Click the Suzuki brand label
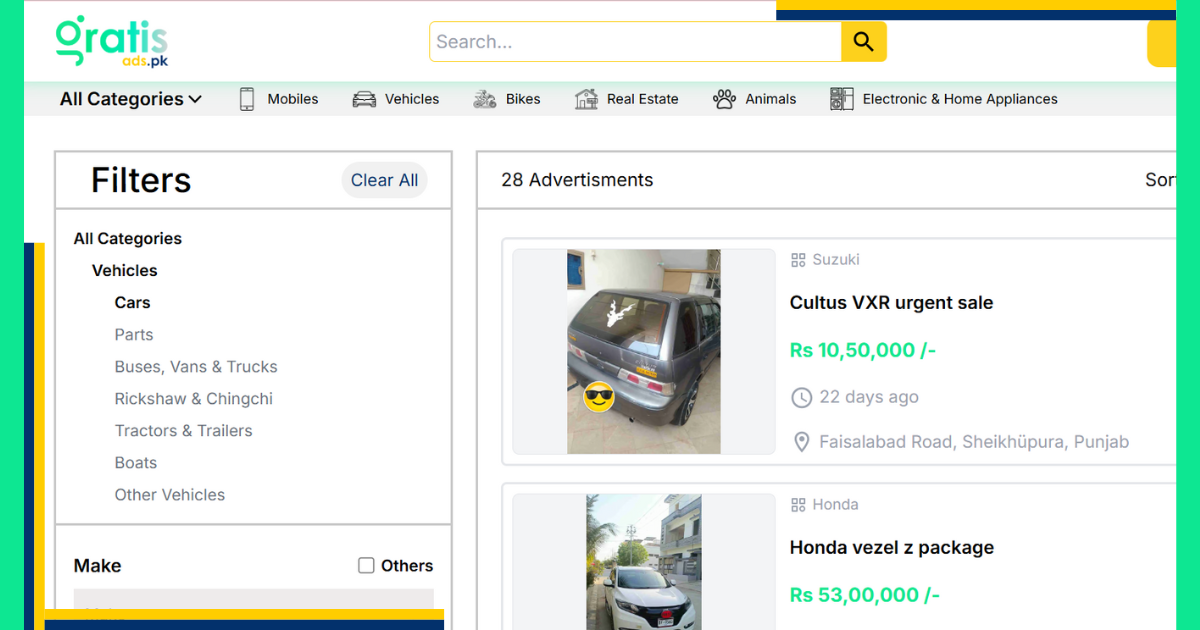1200x630 pixels. coord(836,260)
